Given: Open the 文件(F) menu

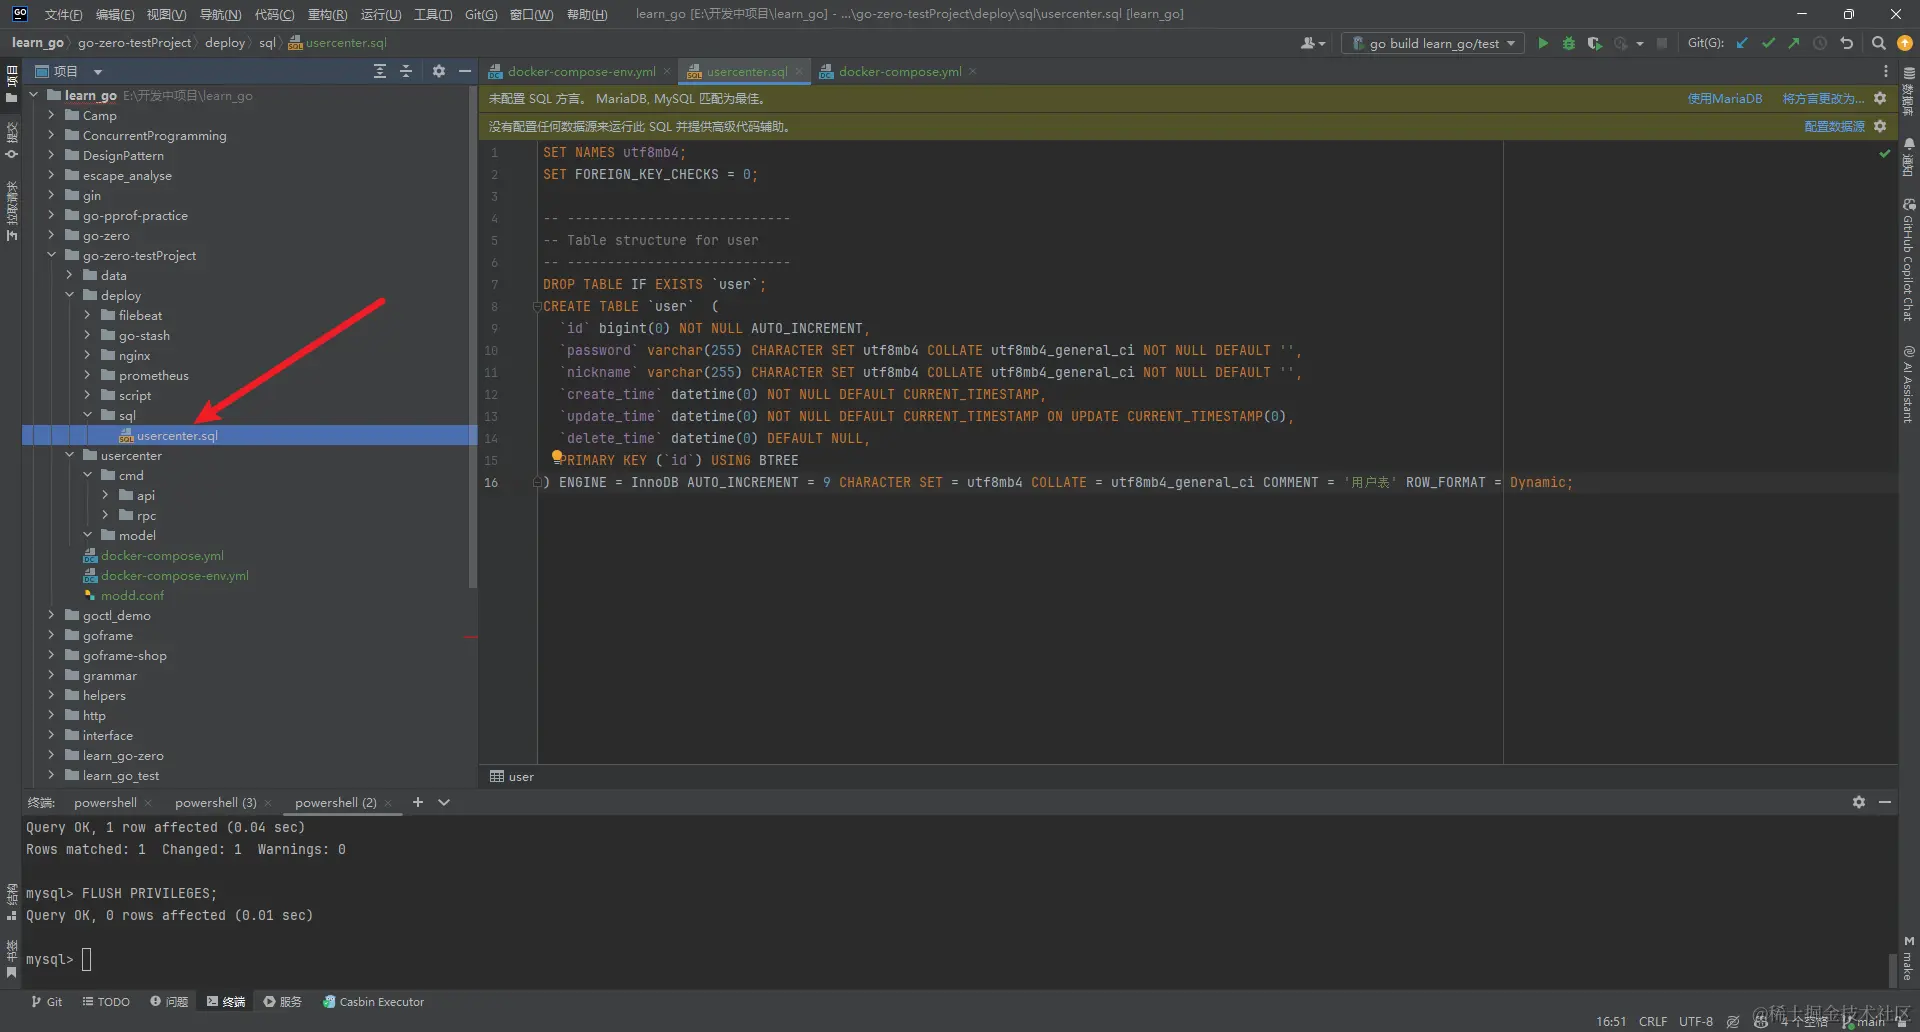Looking at the screenshot, I should click(63, 14).
